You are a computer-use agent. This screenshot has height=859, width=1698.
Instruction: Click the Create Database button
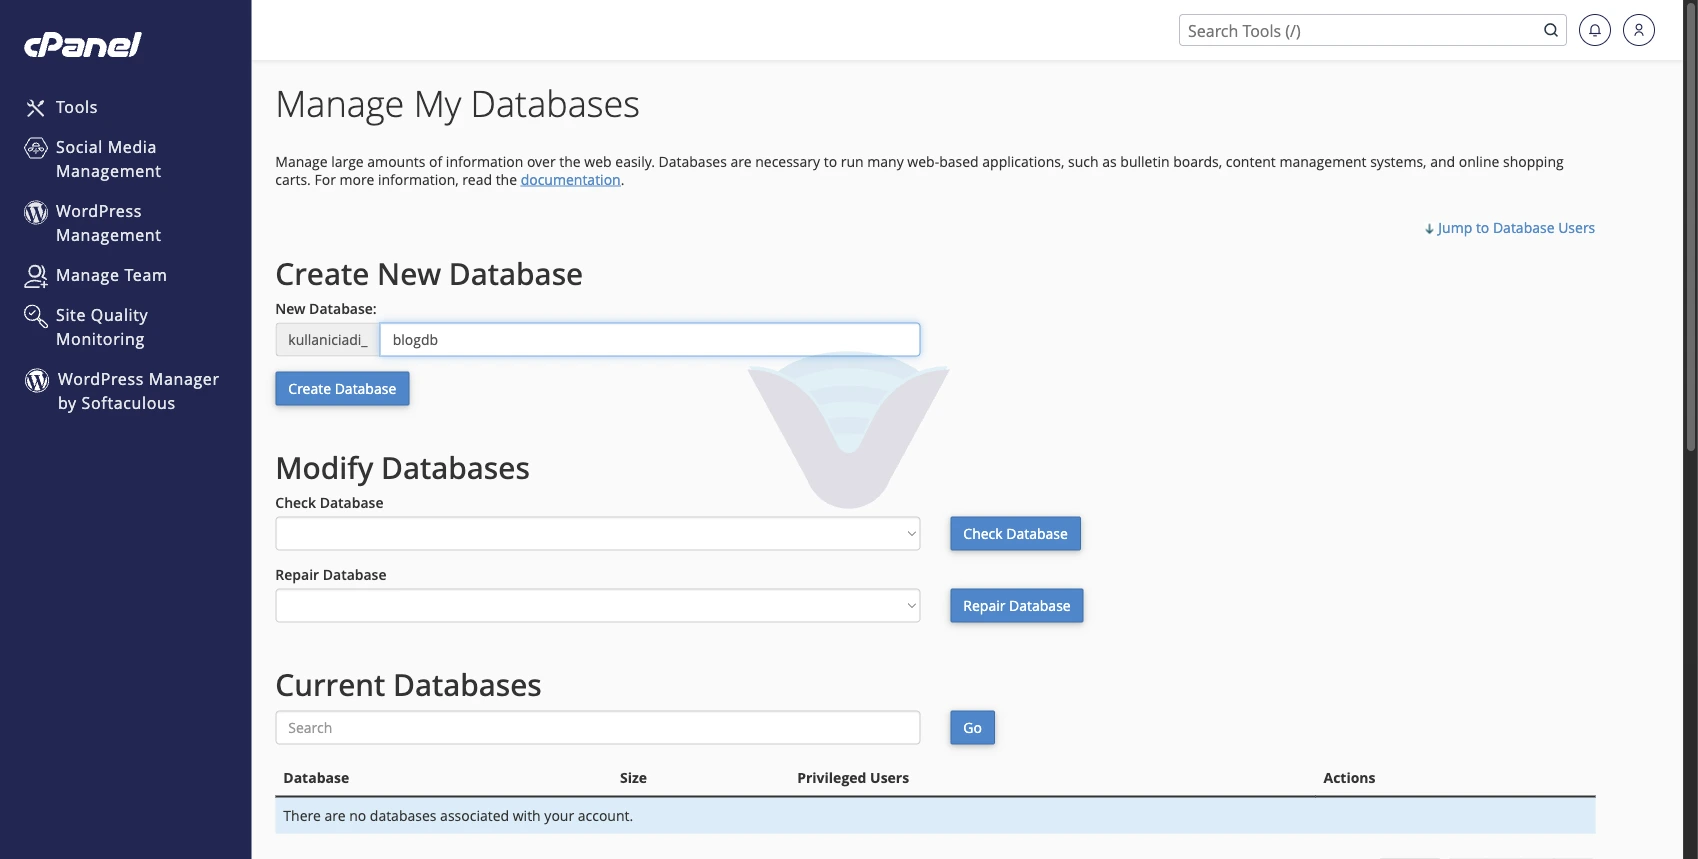pyautogui.click(x=342, y=389)
